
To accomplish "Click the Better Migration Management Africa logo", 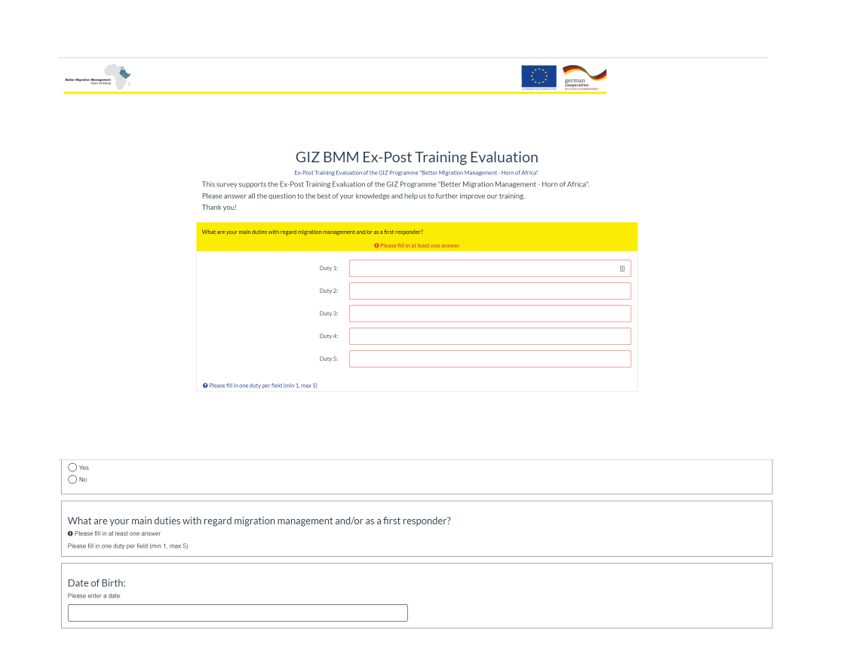I will click(x=98, y=77).
